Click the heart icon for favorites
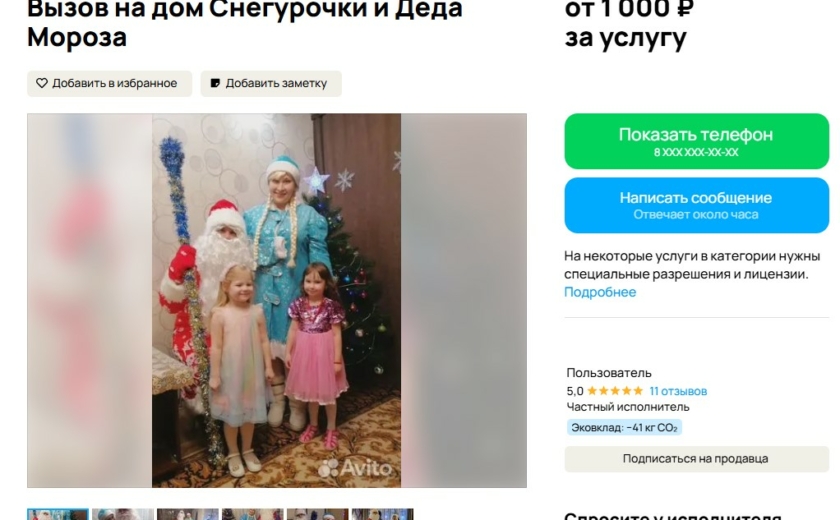The width and height of the screenshot is (840, 520). 42,83
